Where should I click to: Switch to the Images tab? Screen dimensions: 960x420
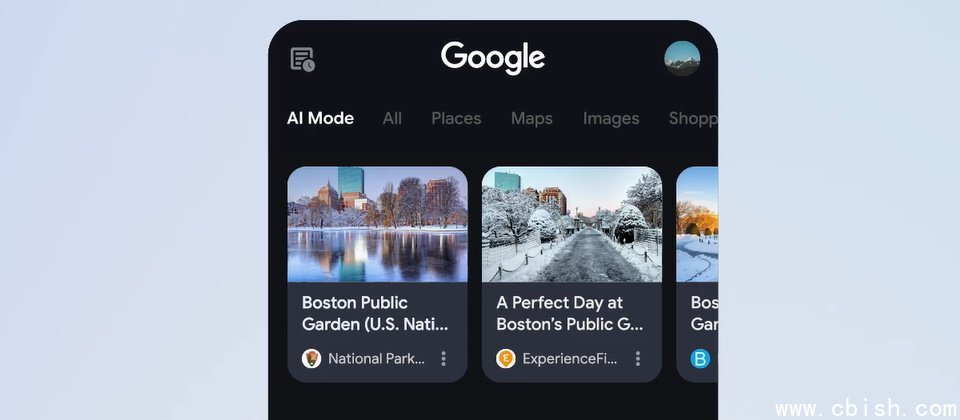pyautogui.click(x=611, y=118)
